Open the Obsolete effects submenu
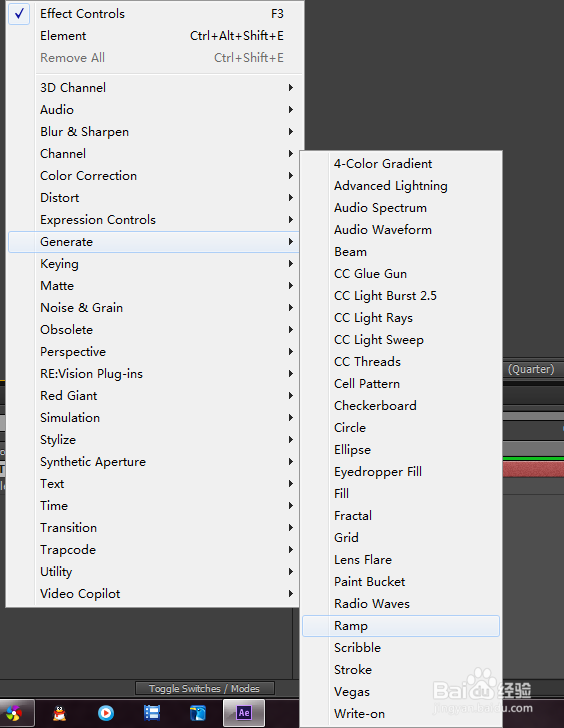Screen dimensions: 564x728 click(155, 330)
